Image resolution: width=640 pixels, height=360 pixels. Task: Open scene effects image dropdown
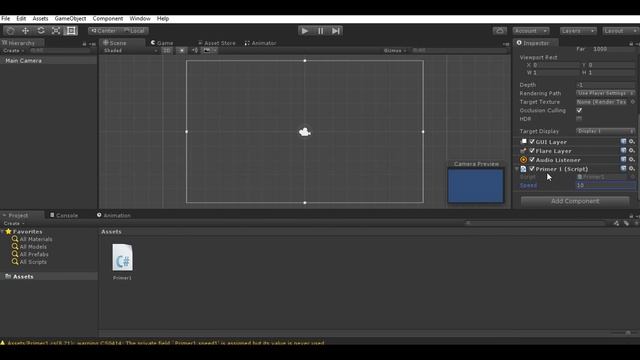(210, 51)
